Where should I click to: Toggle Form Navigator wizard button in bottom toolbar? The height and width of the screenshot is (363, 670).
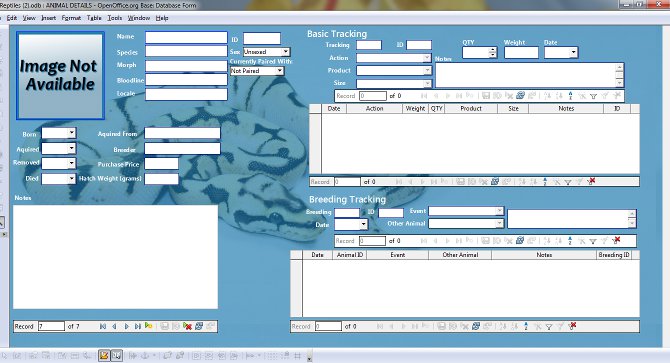coord(117,355)
